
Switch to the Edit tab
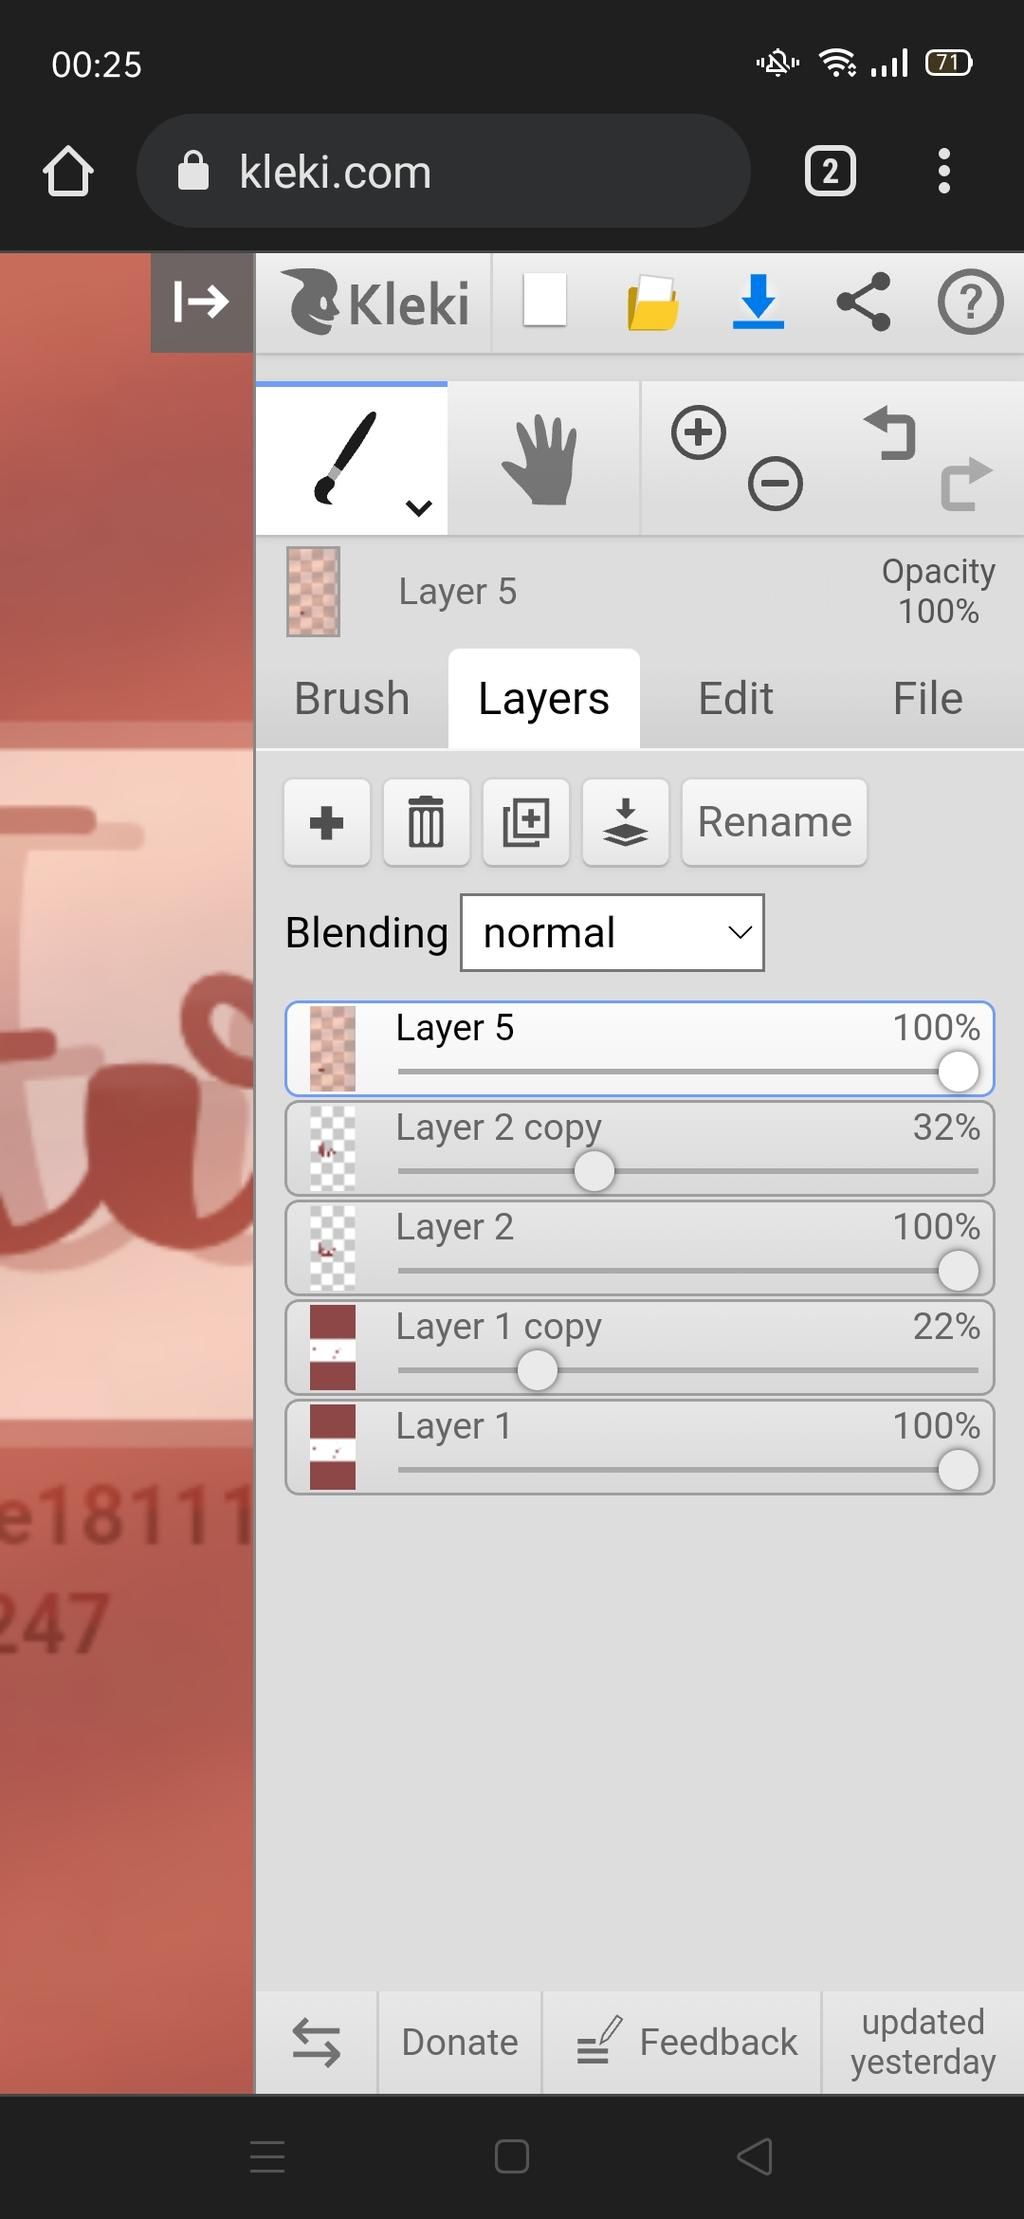pyautogui.click(x=736, y=698)
